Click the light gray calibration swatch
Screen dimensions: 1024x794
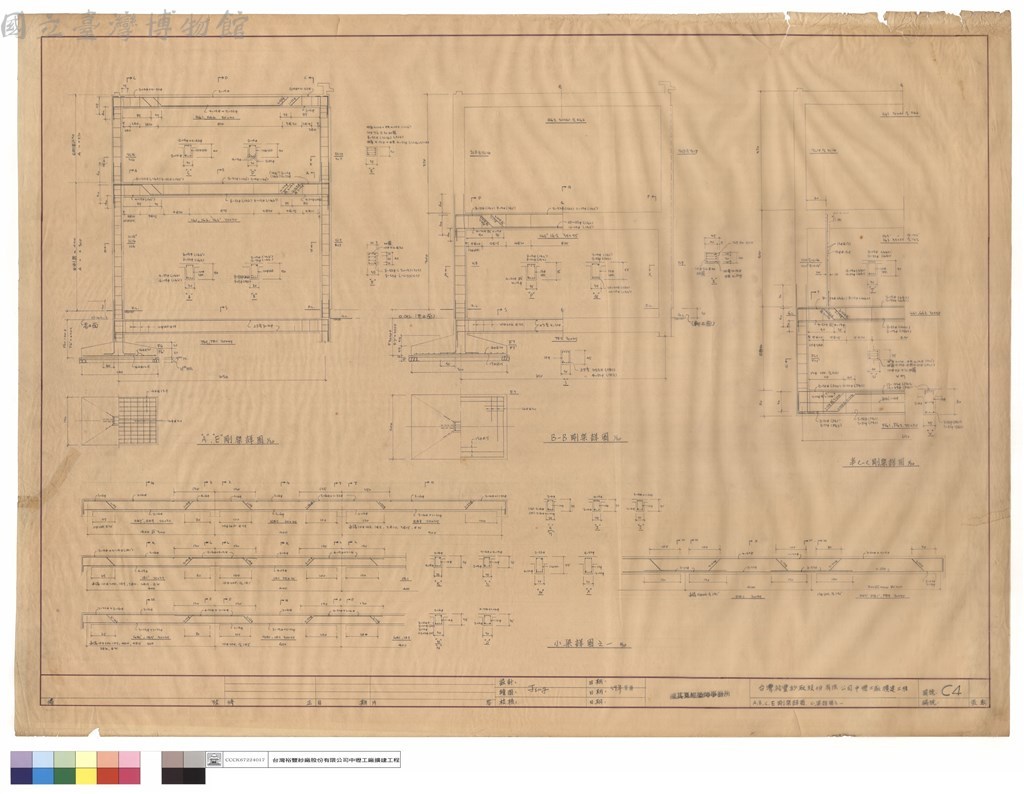(x=194, y=759)
